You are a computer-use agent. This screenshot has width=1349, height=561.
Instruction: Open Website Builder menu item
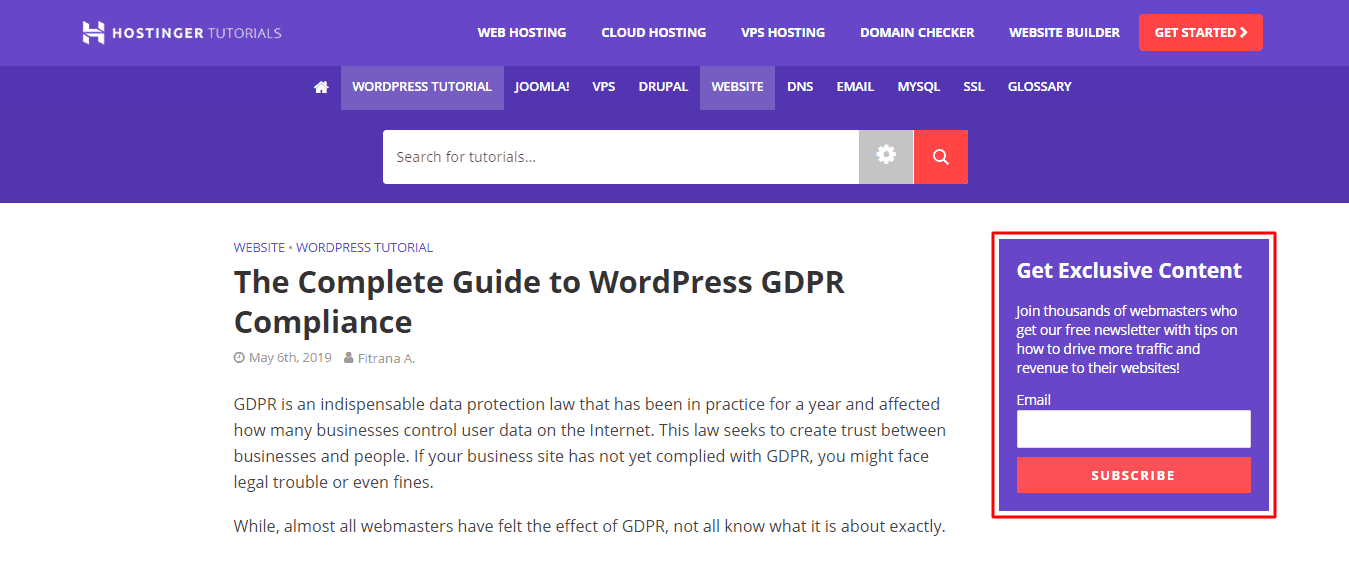point(1064,32)
